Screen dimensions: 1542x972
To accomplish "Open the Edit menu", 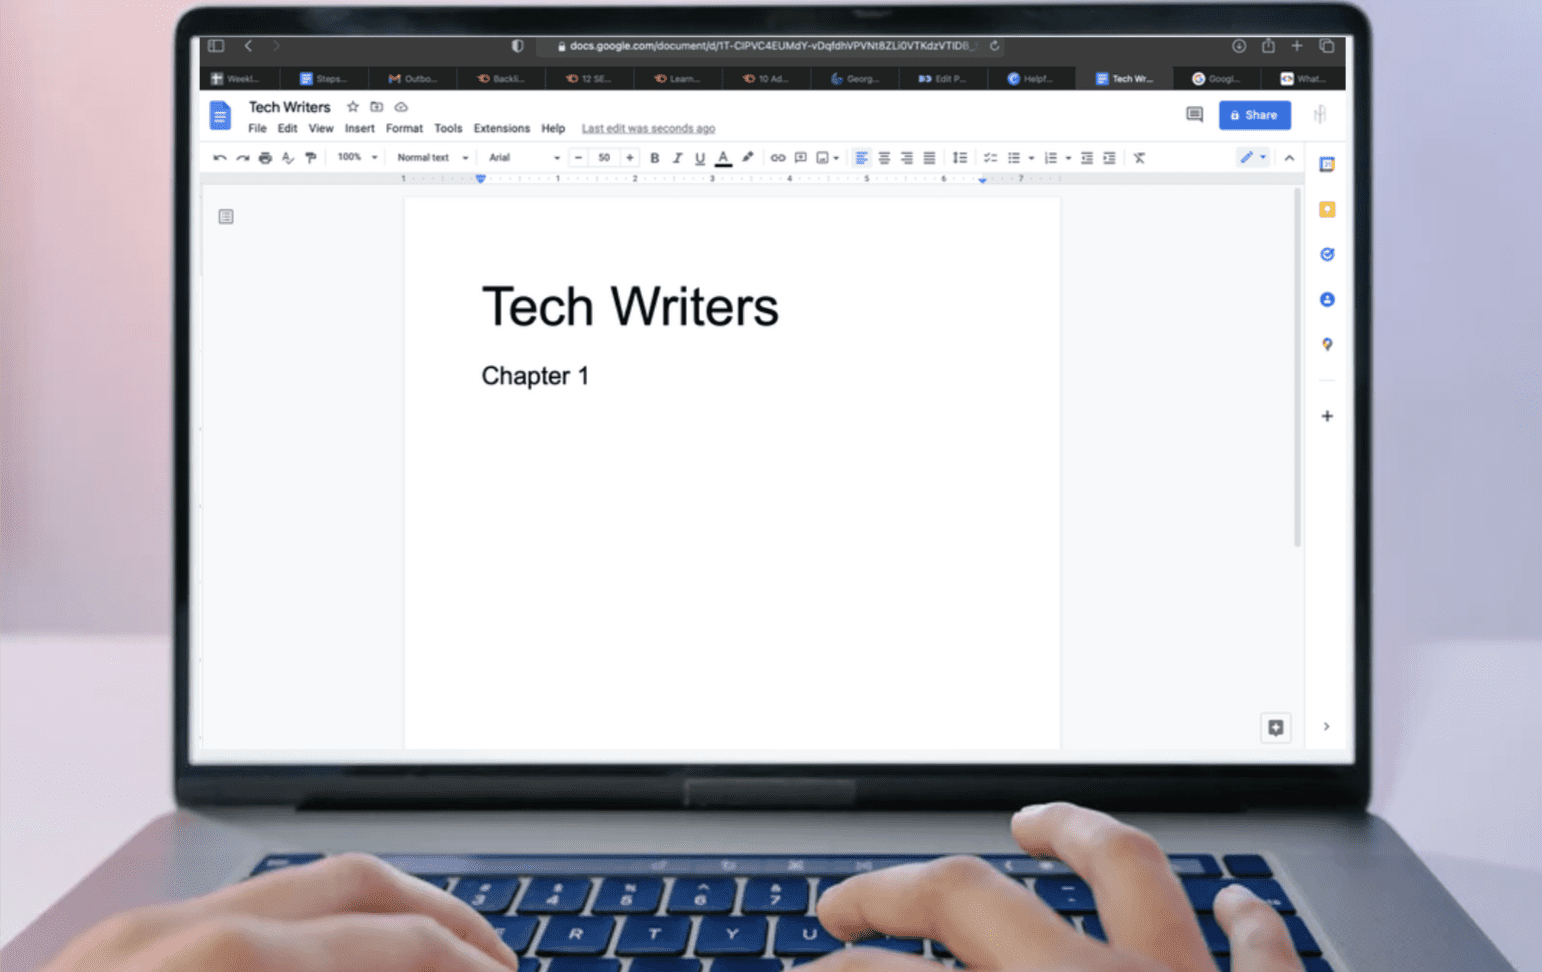I will coord(287,128).
